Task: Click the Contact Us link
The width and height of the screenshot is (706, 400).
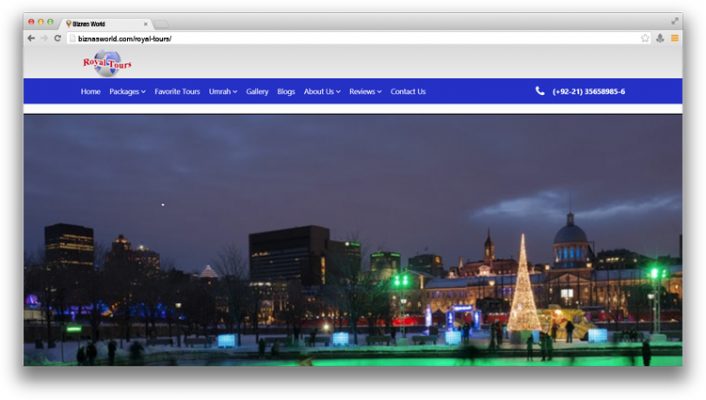Action: click(408, 92)
